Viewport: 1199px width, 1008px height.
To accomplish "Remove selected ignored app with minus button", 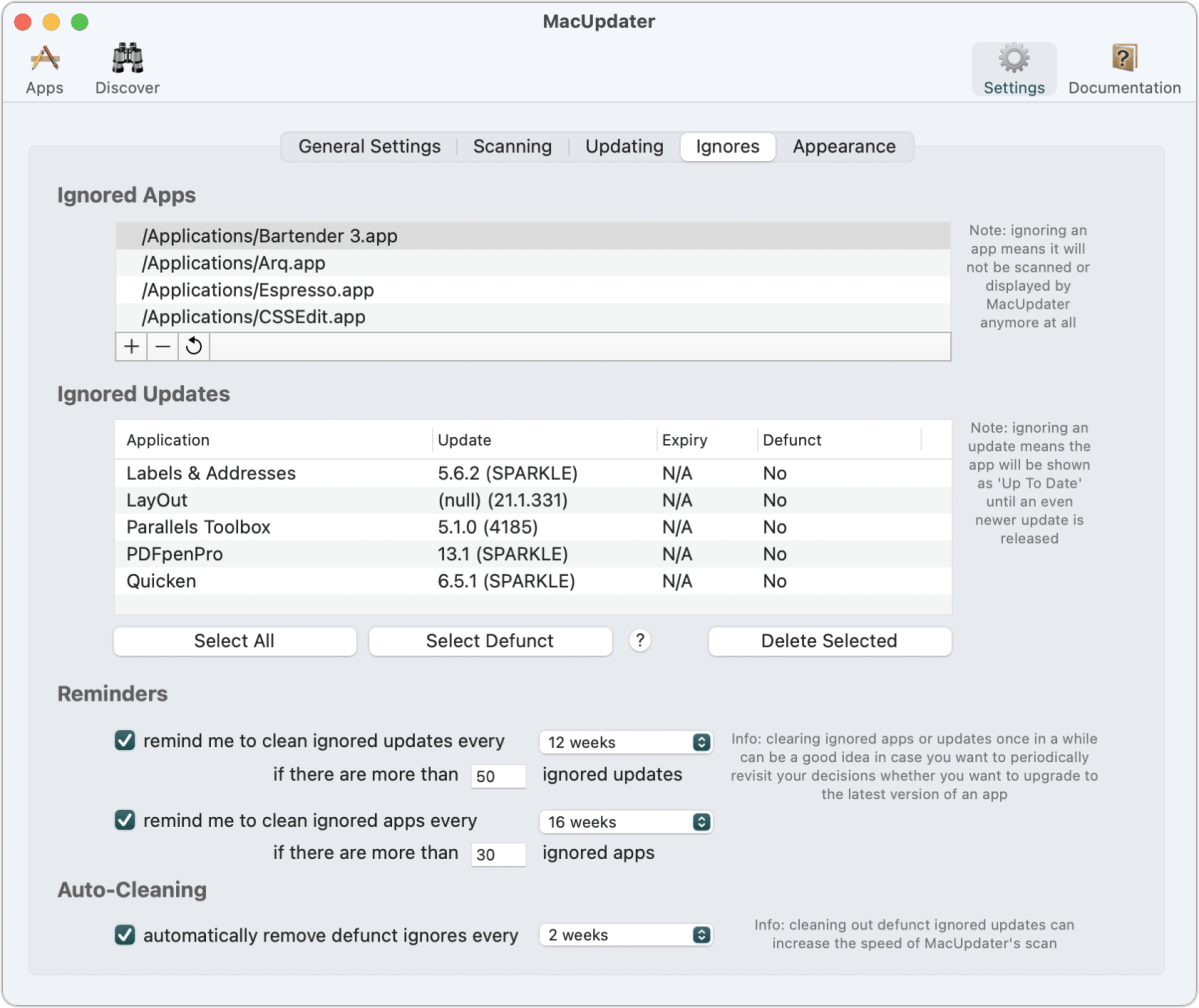I will (163, 346).
